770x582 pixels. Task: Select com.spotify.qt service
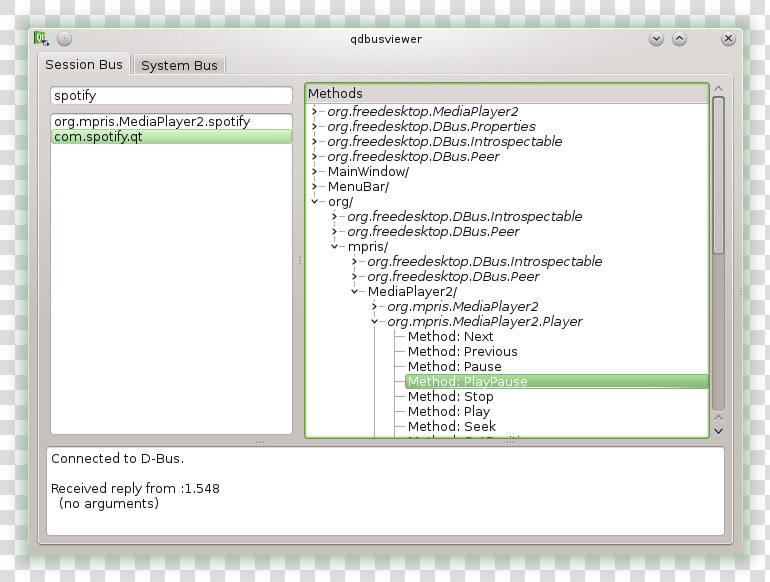point(171,137)
